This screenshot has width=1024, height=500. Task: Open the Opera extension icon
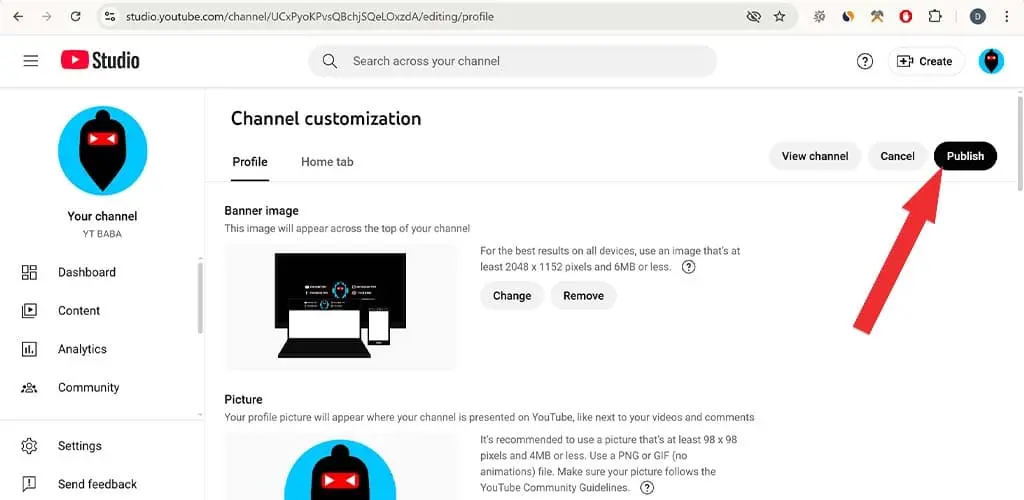point(906,17)
